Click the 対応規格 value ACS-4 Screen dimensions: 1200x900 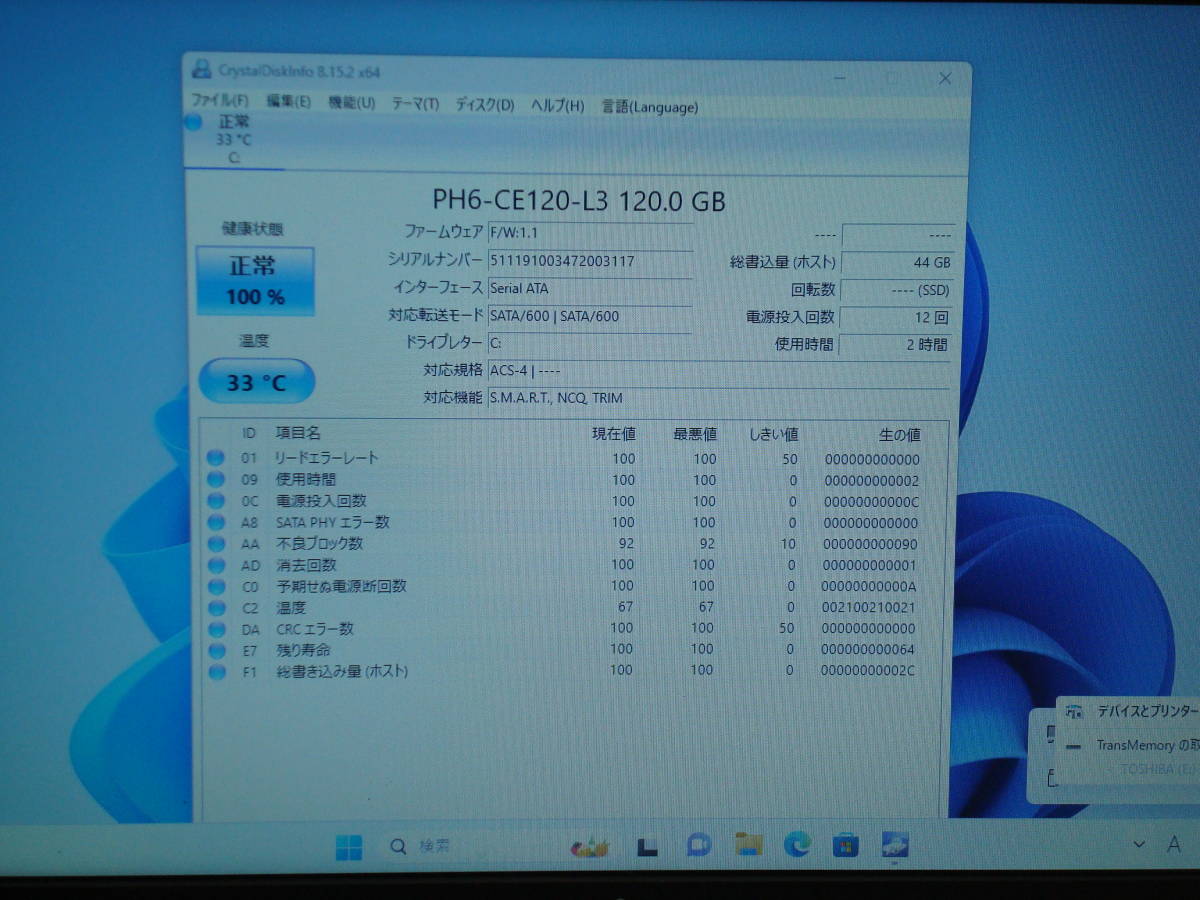[x=525, y=371]
